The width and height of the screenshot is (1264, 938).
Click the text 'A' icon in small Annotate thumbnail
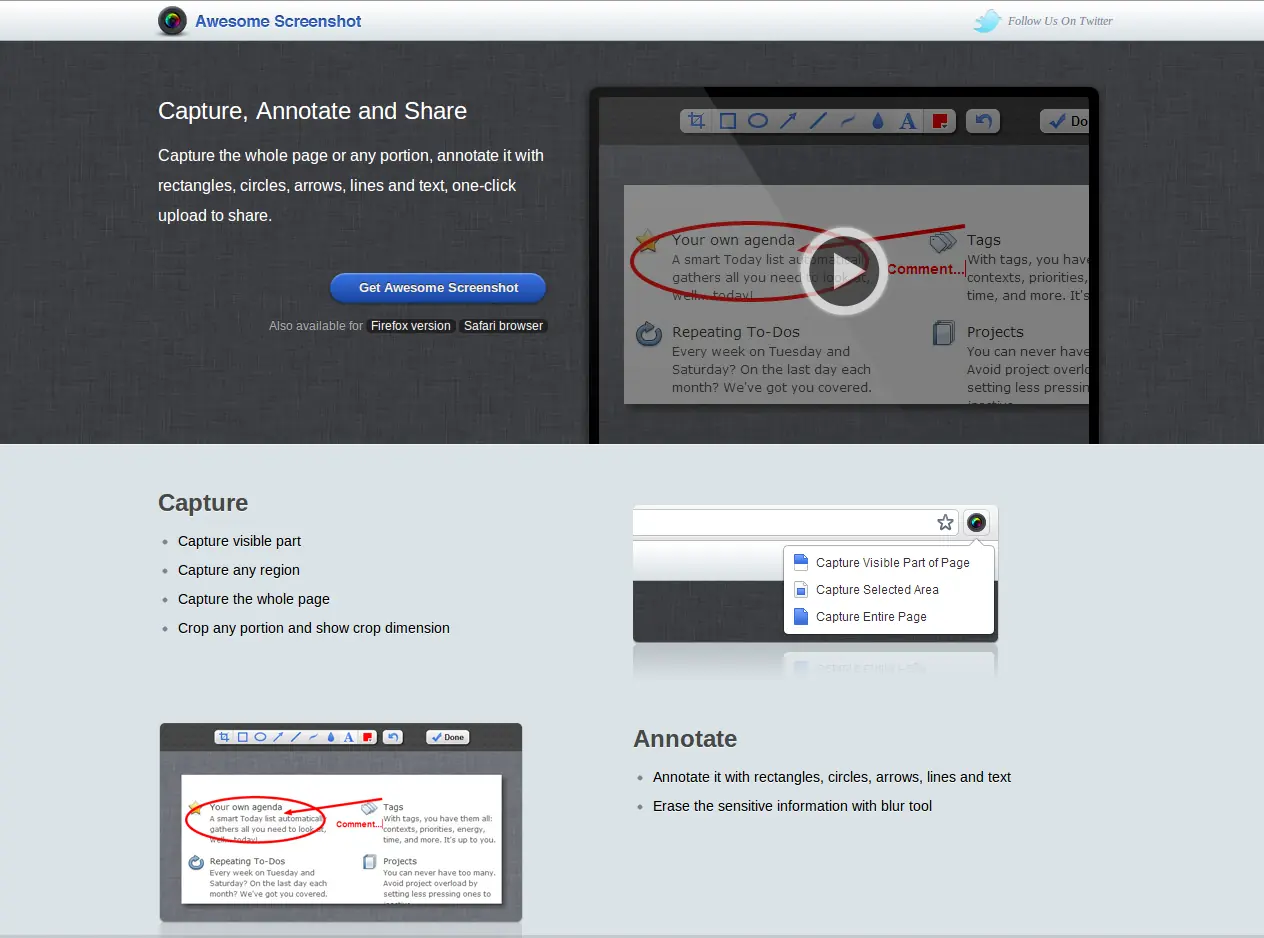tap(348, 737)
